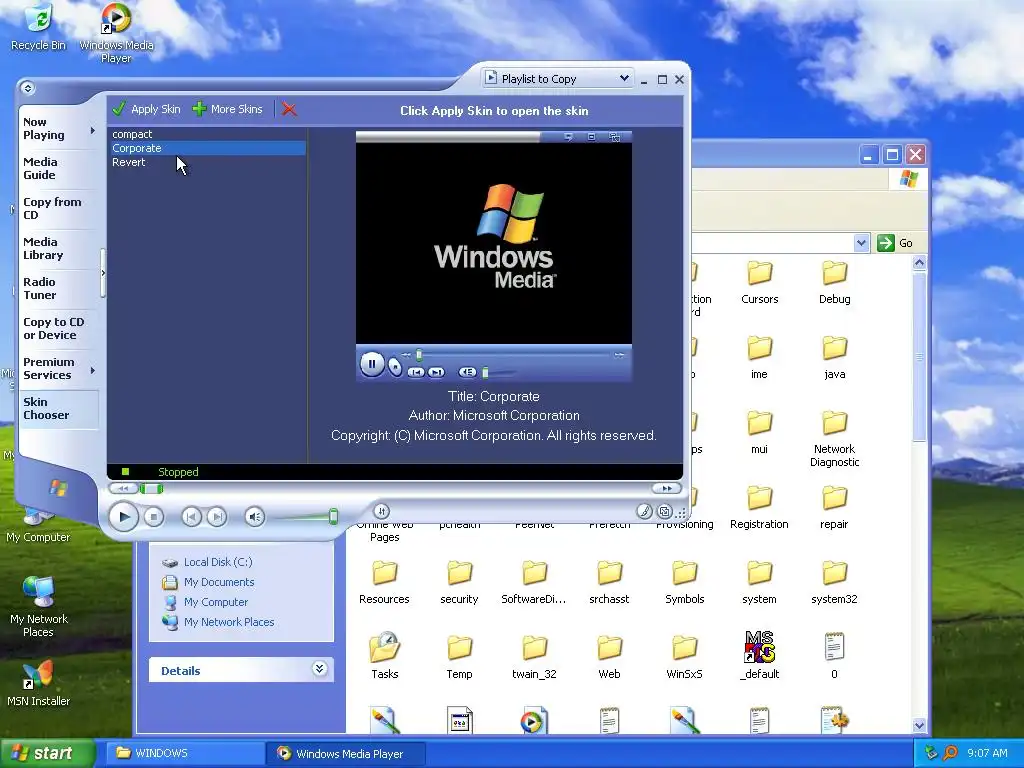This screenshot has height=768, width=1024.
Task: Select the _default MS-DOS shortcut icon
Action: [x=760, y=647]
